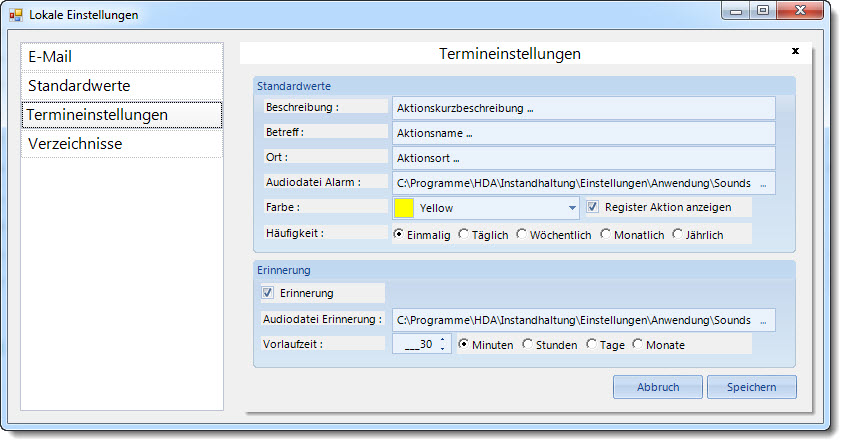The image size is (846, 446).
Task: Click the Farbe label
Action: 283,207
